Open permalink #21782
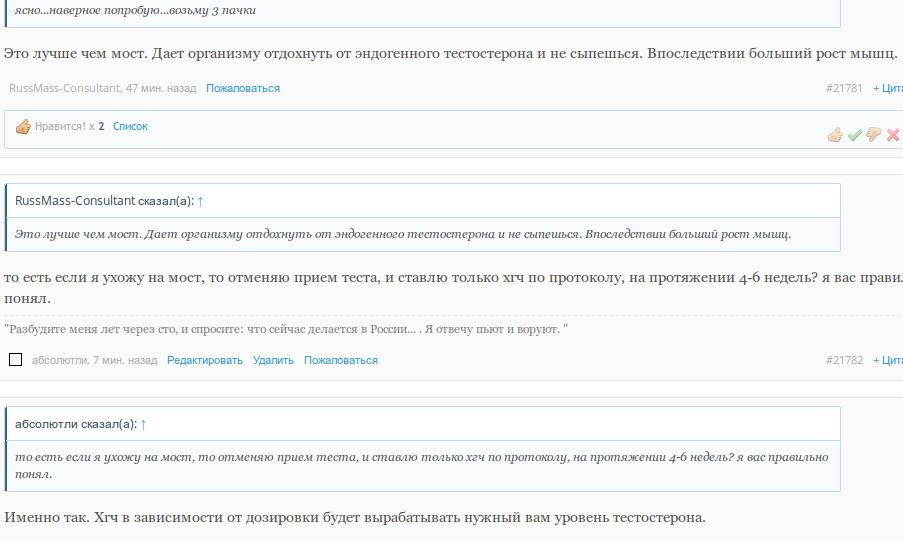Screen dimensions: 903x542 [x=844, y=360]
